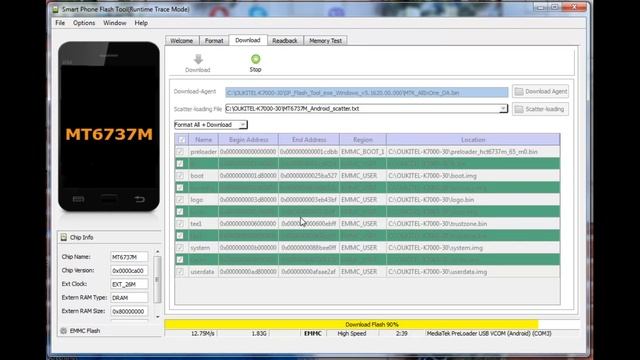Toggle checkbox in green row between preloader and boot
This screenshot has width=640, height=360.
pos(180,164)
